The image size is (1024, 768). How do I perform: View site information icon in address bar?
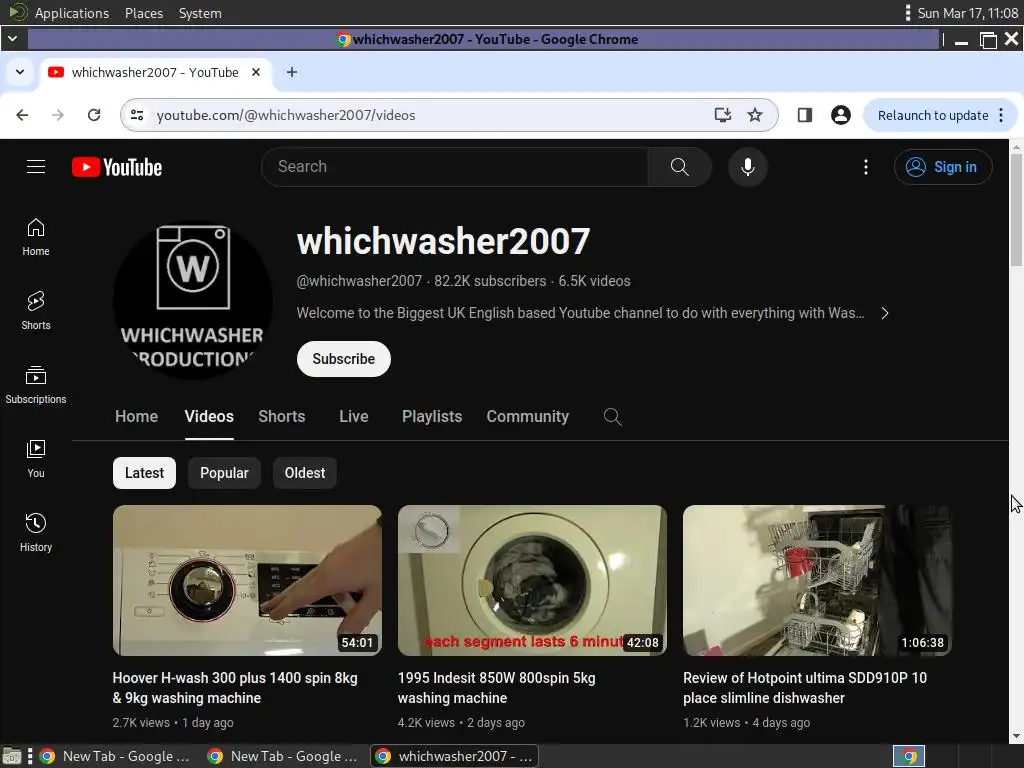coord(137,115)
